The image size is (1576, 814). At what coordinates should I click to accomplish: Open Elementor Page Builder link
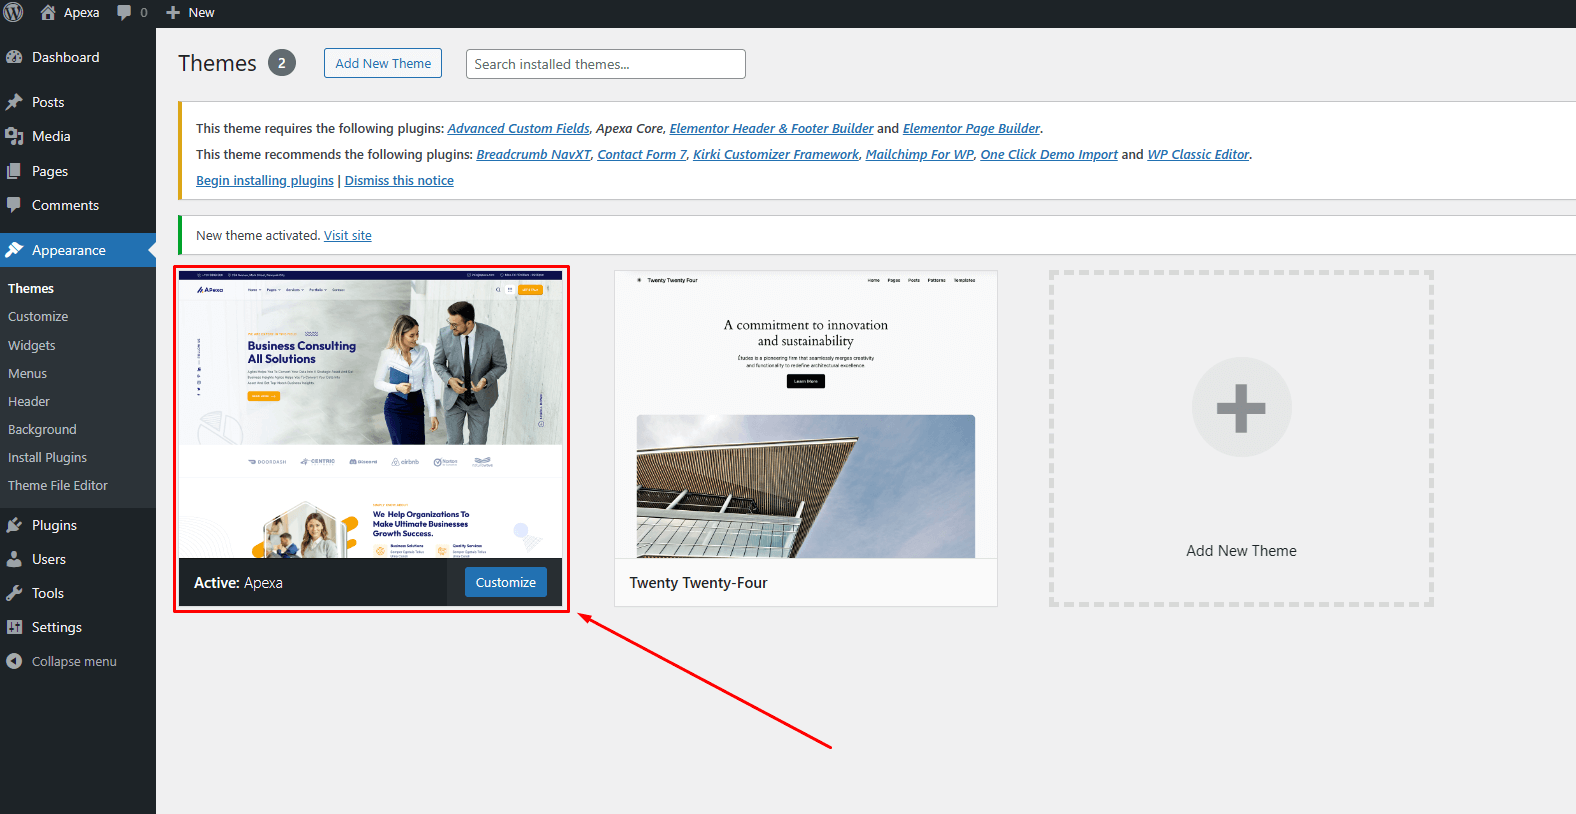point(971,128)
